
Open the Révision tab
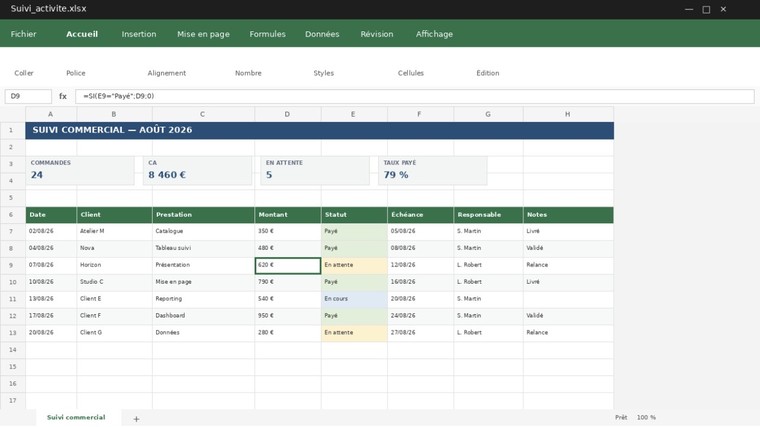coord(377,34)
